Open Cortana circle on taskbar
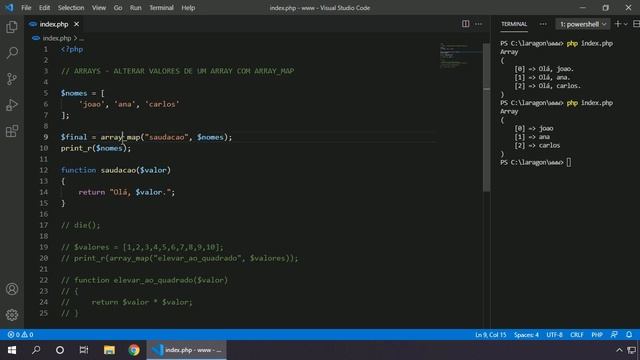 (60, 350)
